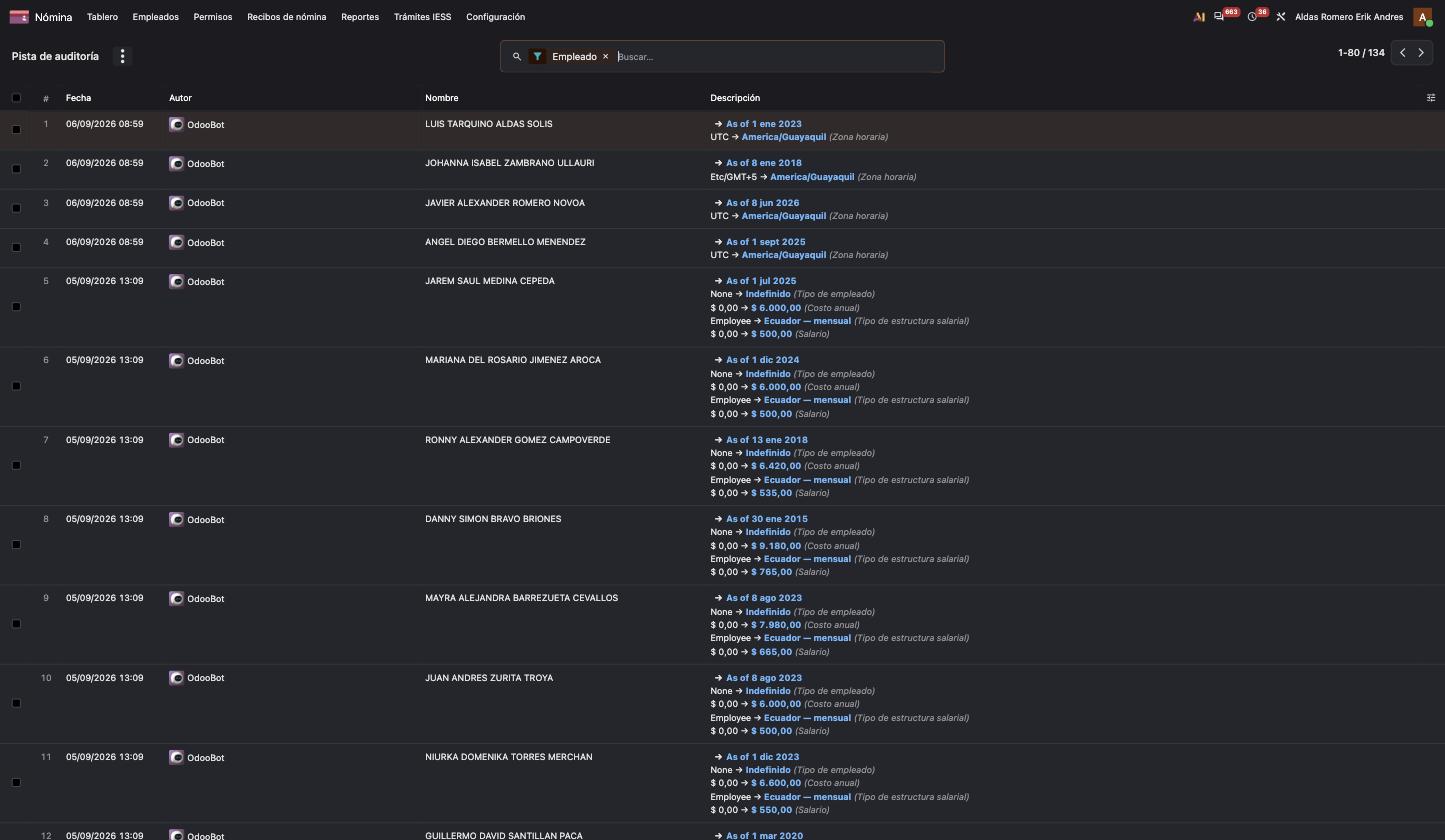Open the Empleados menu

pyautogui.click(x=155, y=17)
